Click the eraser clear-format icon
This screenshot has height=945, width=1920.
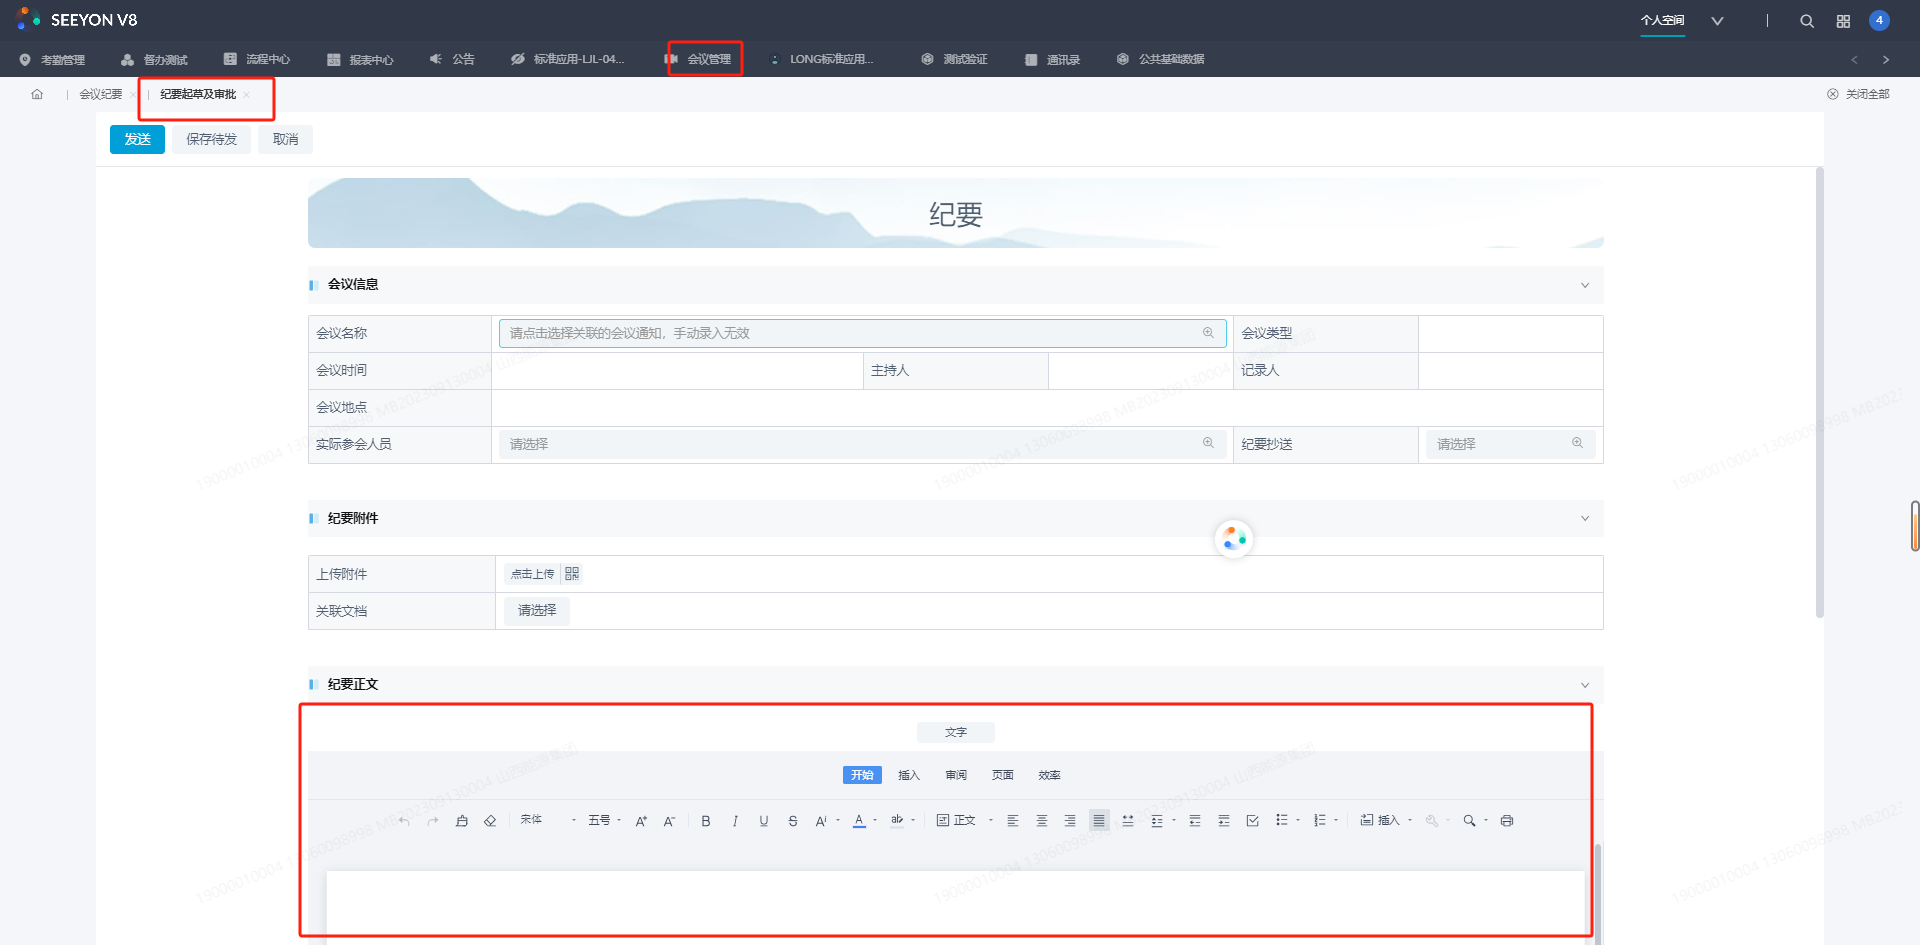(490, 821)
